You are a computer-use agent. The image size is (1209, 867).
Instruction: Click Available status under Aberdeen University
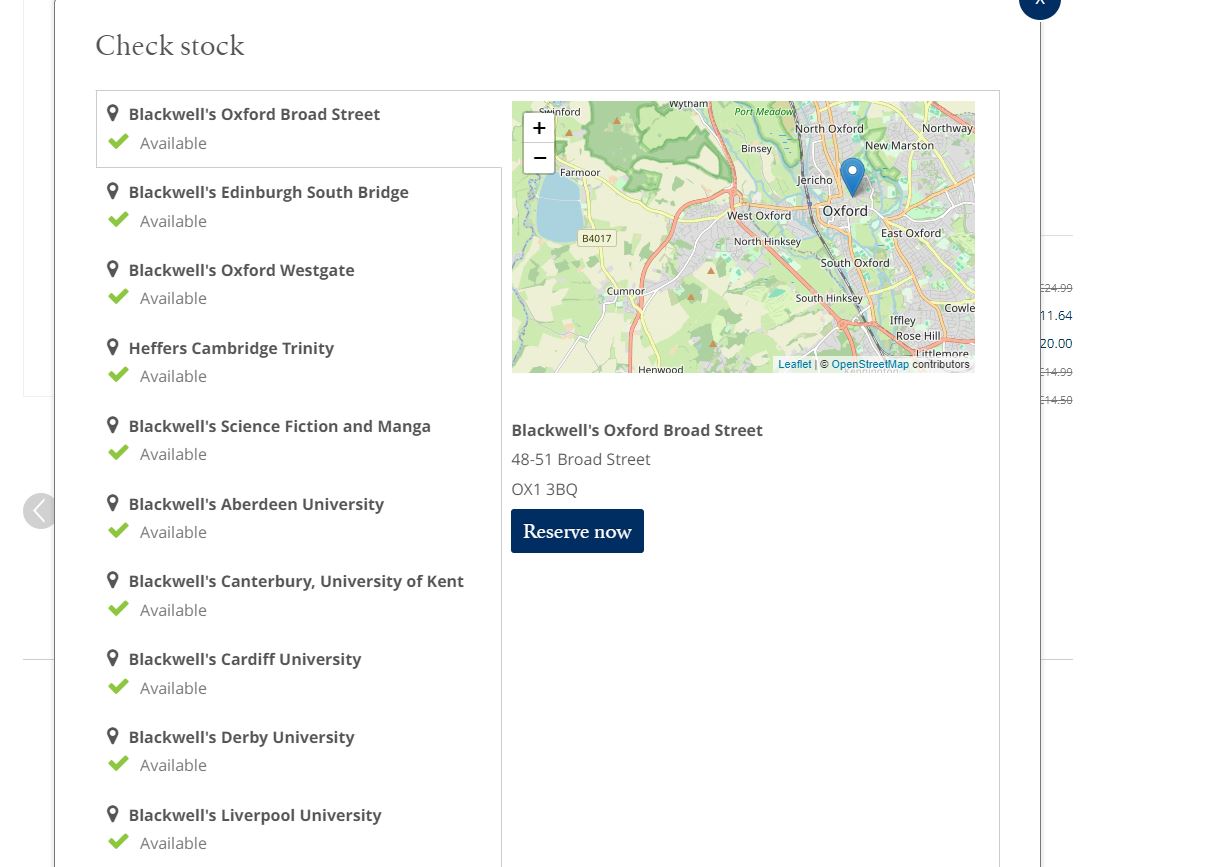click(173, 532)
